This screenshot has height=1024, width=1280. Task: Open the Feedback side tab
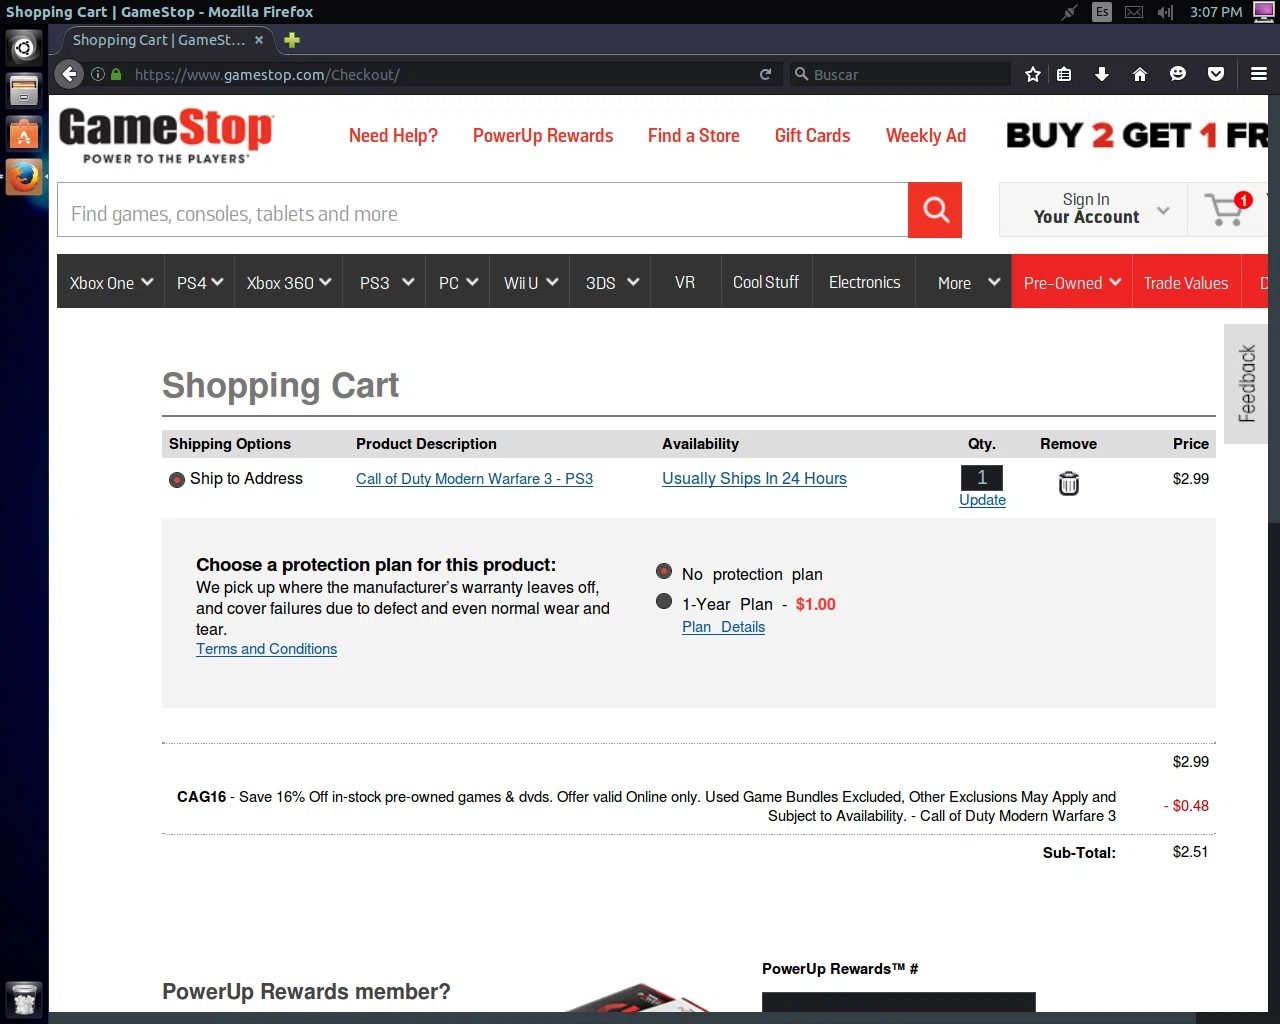point(1246,384)
